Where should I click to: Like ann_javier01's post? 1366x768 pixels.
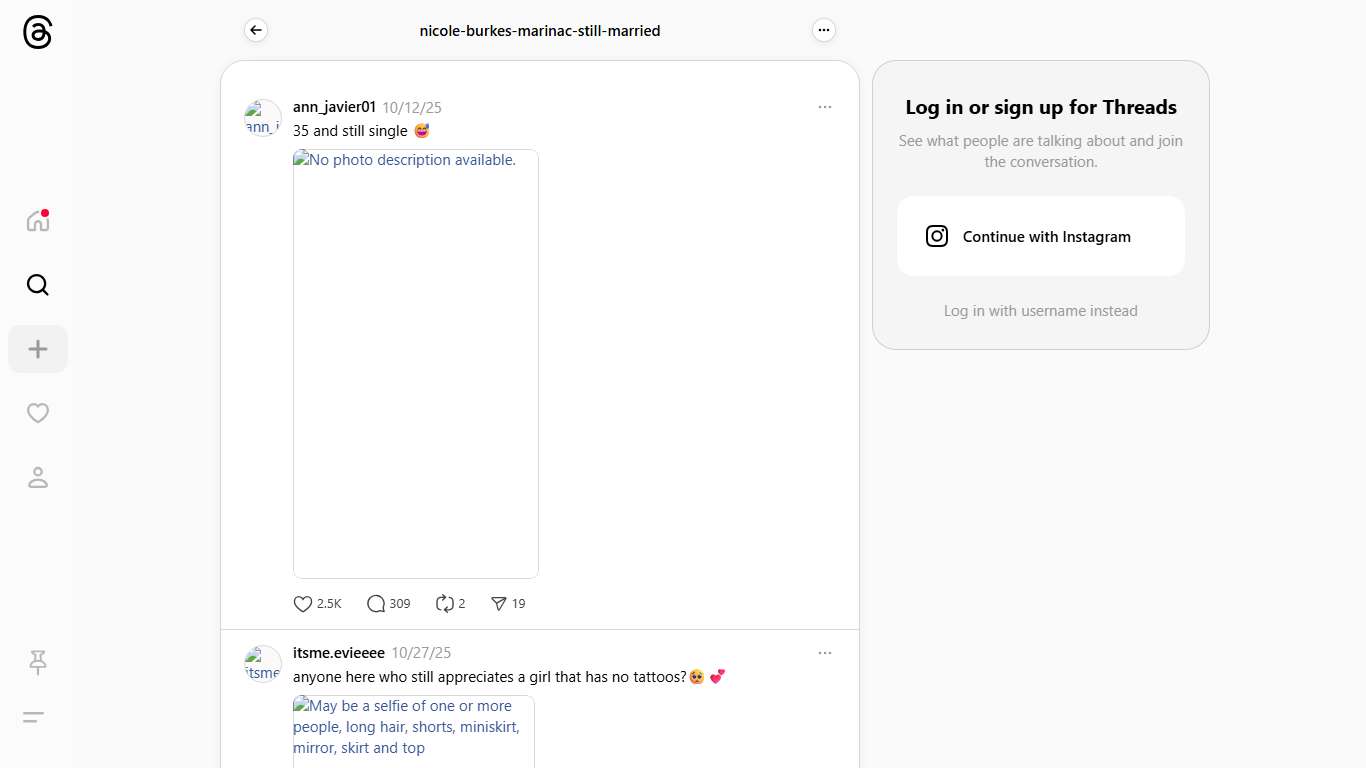(x=303, y=604)
